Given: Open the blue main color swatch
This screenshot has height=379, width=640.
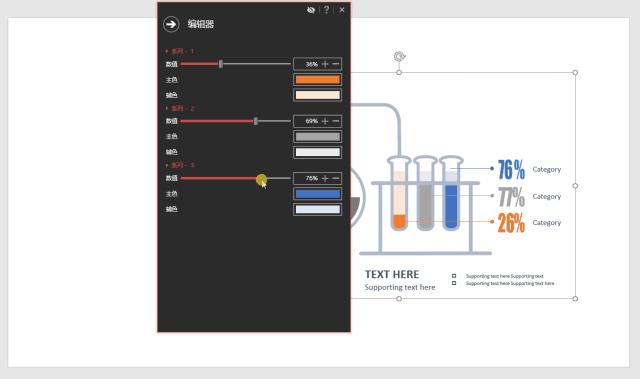Looking at the screenshot, I should [318, 194].
